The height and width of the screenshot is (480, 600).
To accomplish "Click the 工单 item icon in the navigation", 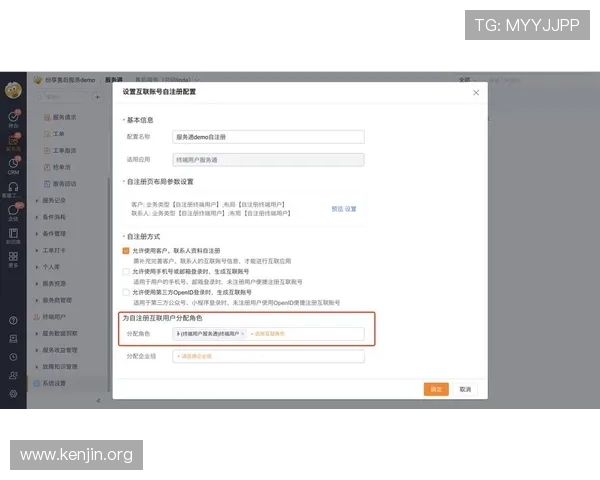I will [x=47, y=134].
